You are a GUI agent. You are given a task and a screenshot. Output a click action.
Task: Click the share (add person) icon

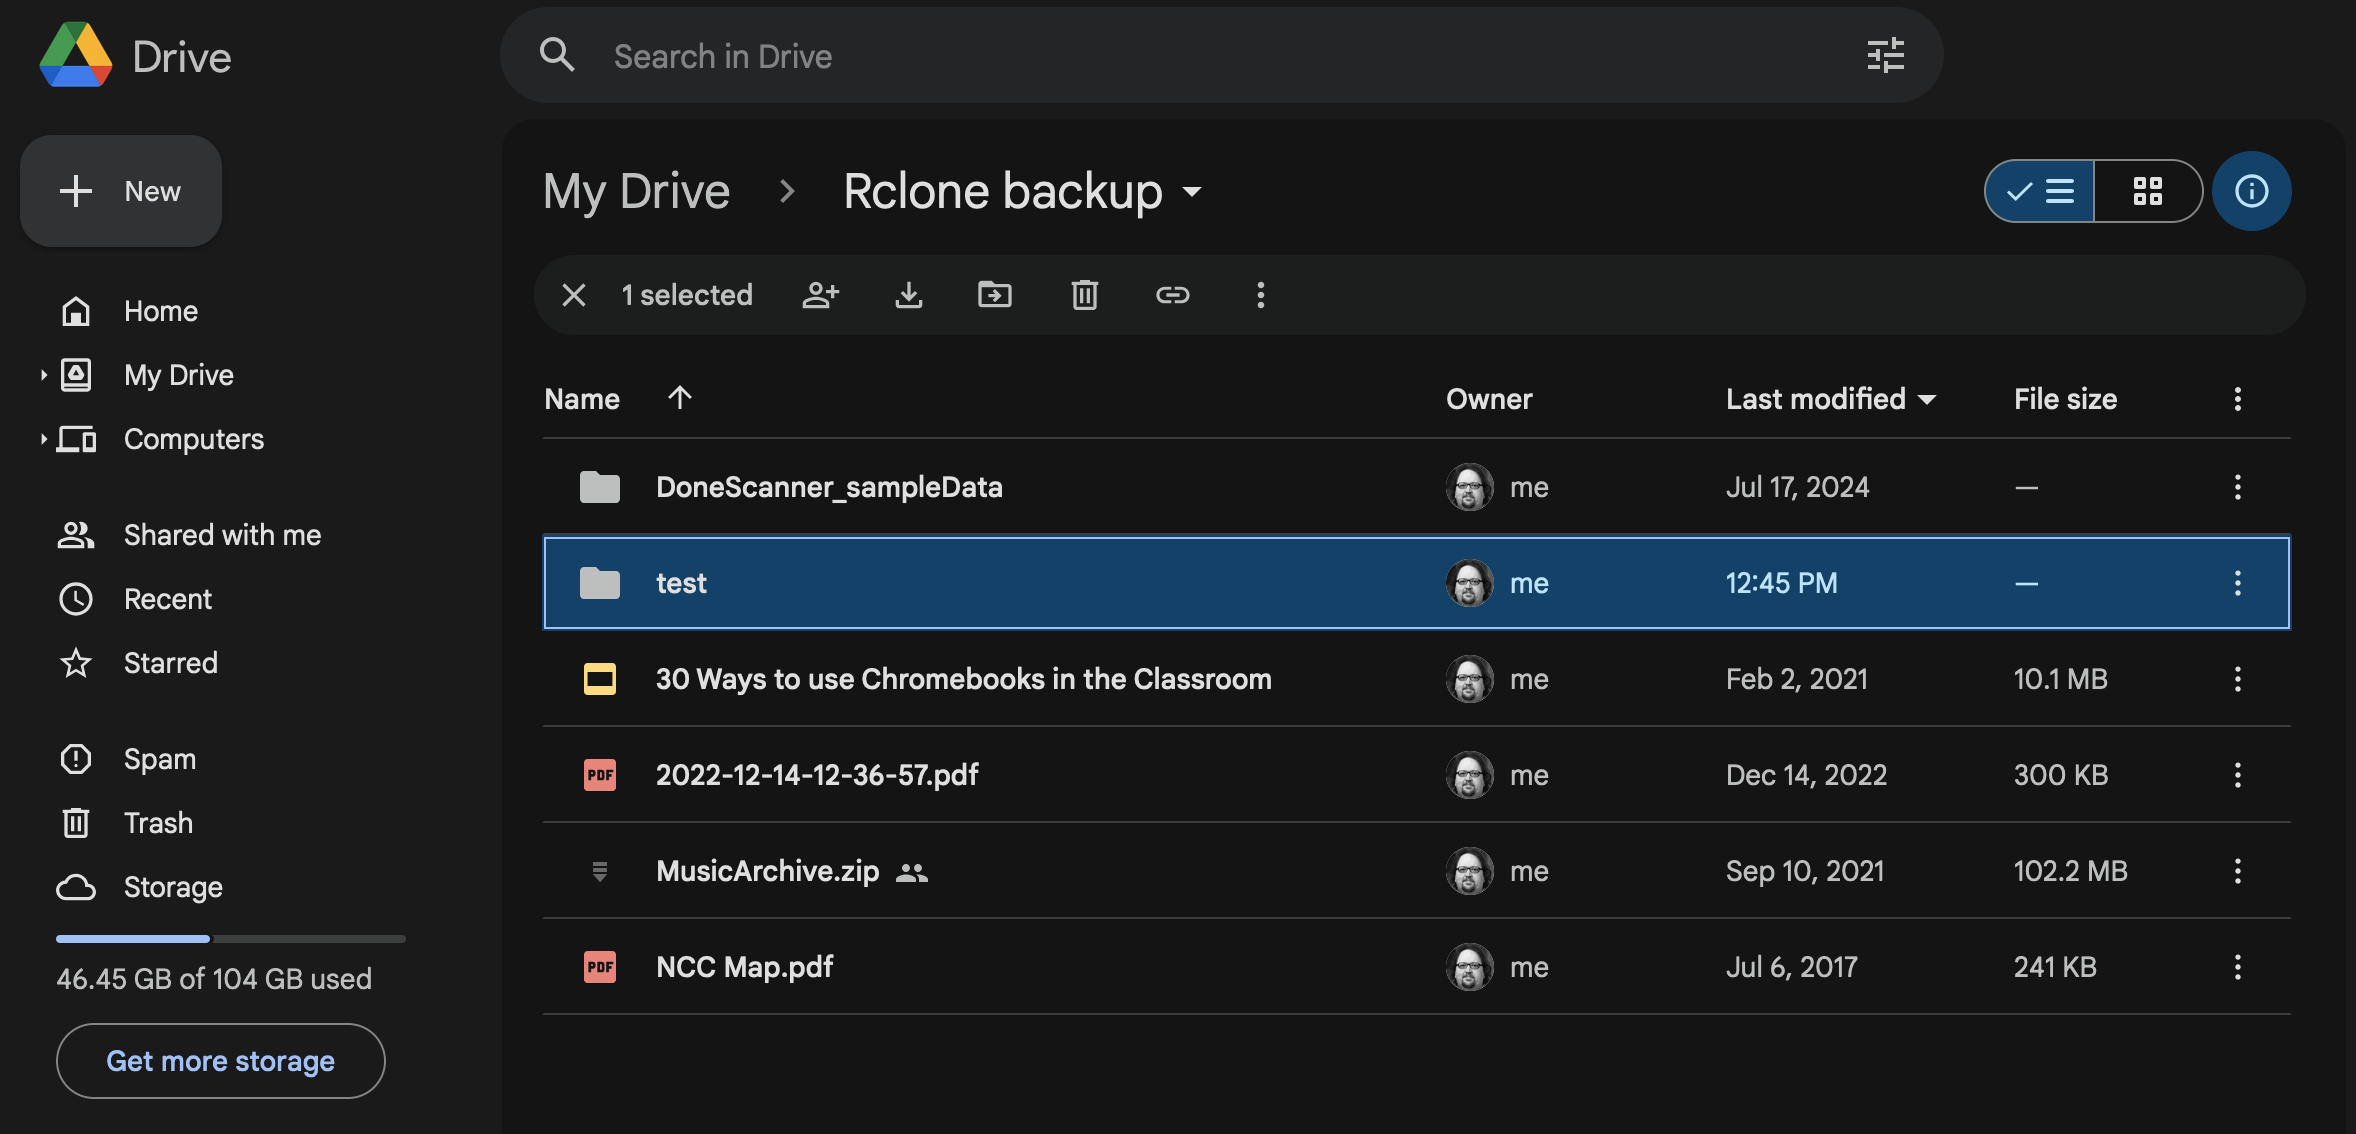pyautogui.click(x=821, y=295)
